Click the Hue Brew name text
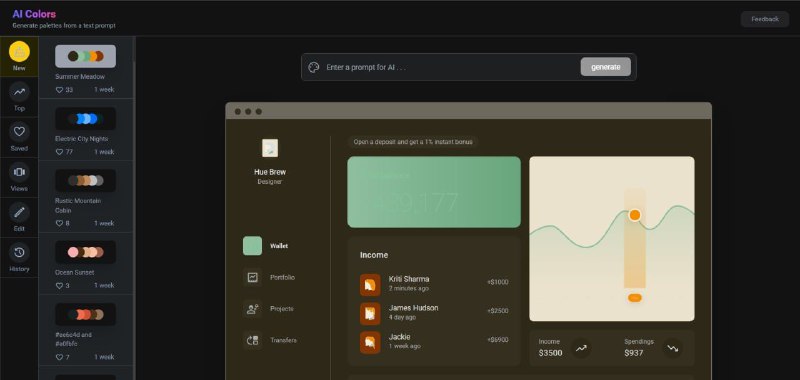 point(270,172)
